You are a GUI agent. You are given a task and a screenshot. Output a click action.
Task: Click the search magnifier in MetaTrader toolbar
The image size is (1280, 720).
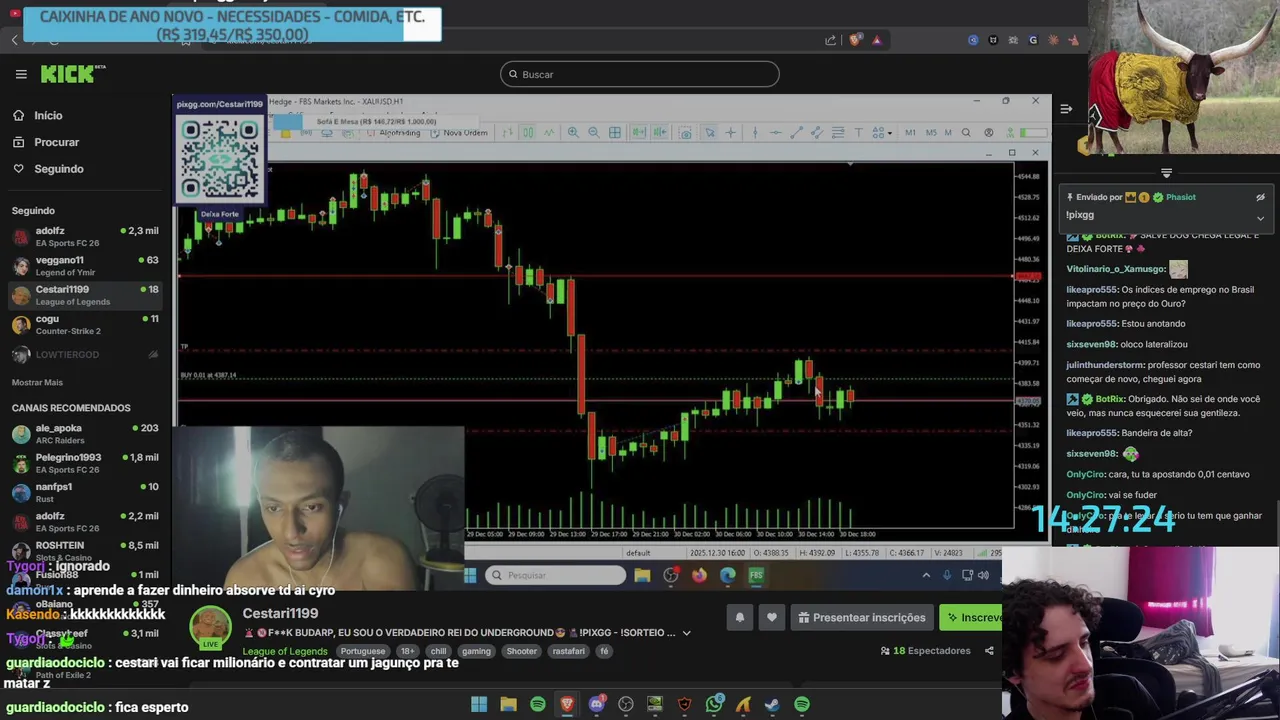click(966, 132)
